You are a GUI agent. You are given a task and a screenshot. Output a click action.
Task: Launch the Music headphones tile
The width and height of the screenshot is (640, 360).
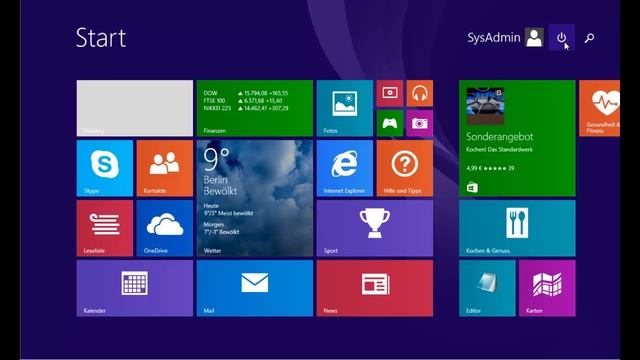pos(420,93)
